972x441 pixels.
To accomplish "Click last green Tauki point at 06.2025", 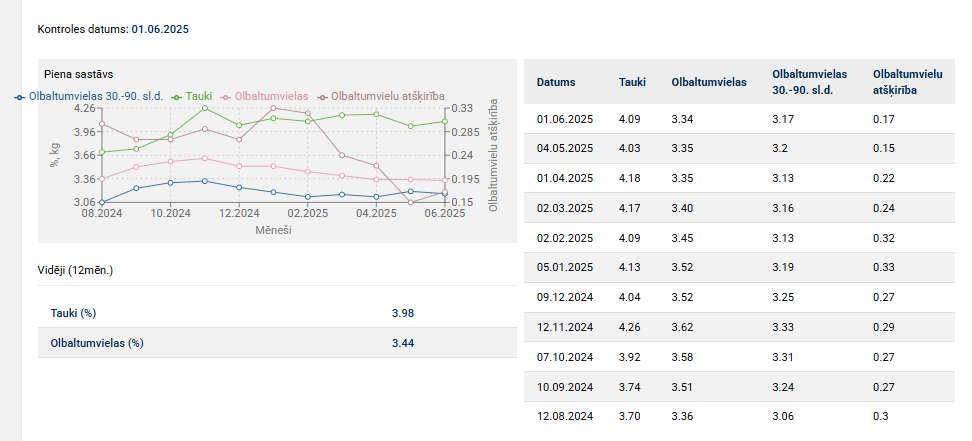I will (x=444, y=122).
